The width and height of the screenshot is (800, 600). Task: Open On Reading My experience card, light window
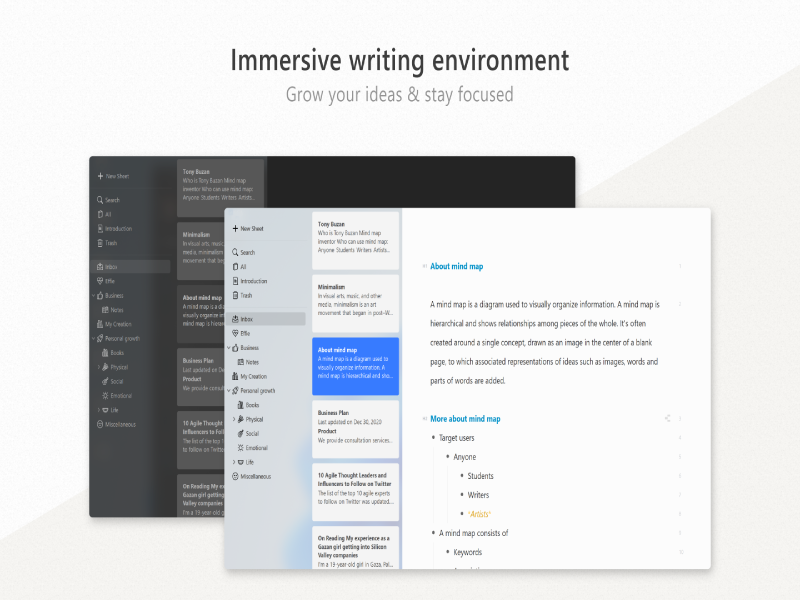pos(355,547)
